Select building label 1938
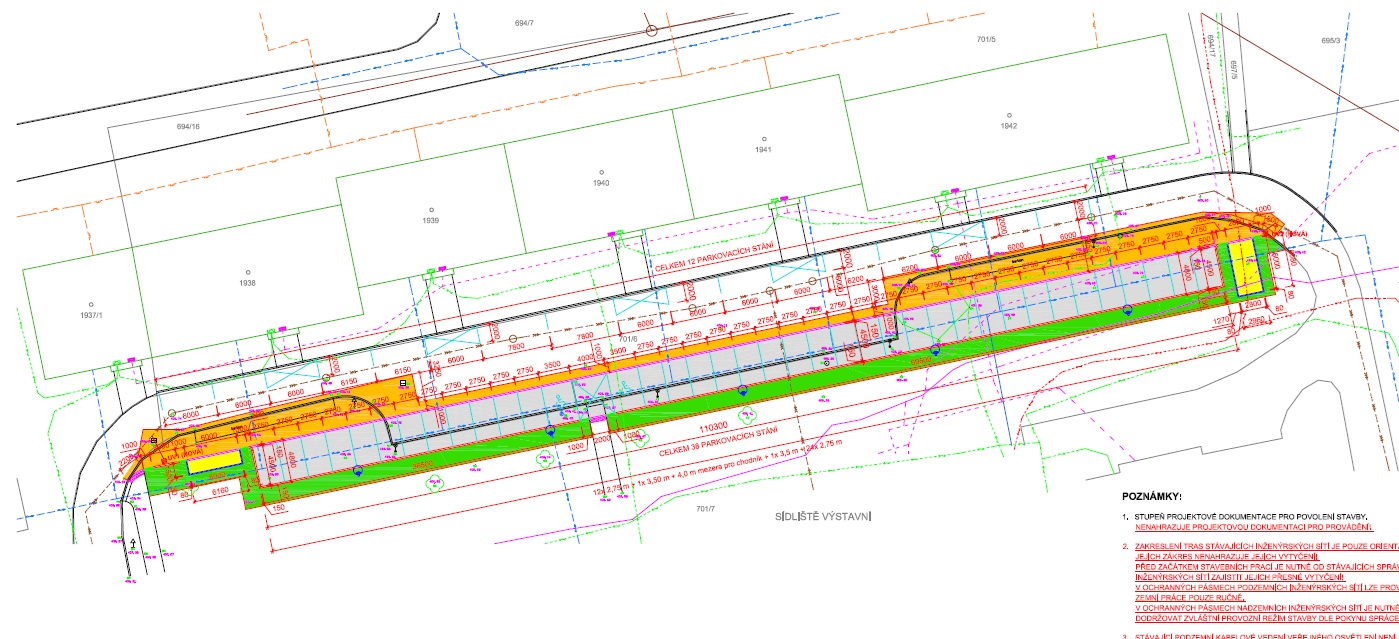This screenshot has height=639, width=1399. (247, 283)
